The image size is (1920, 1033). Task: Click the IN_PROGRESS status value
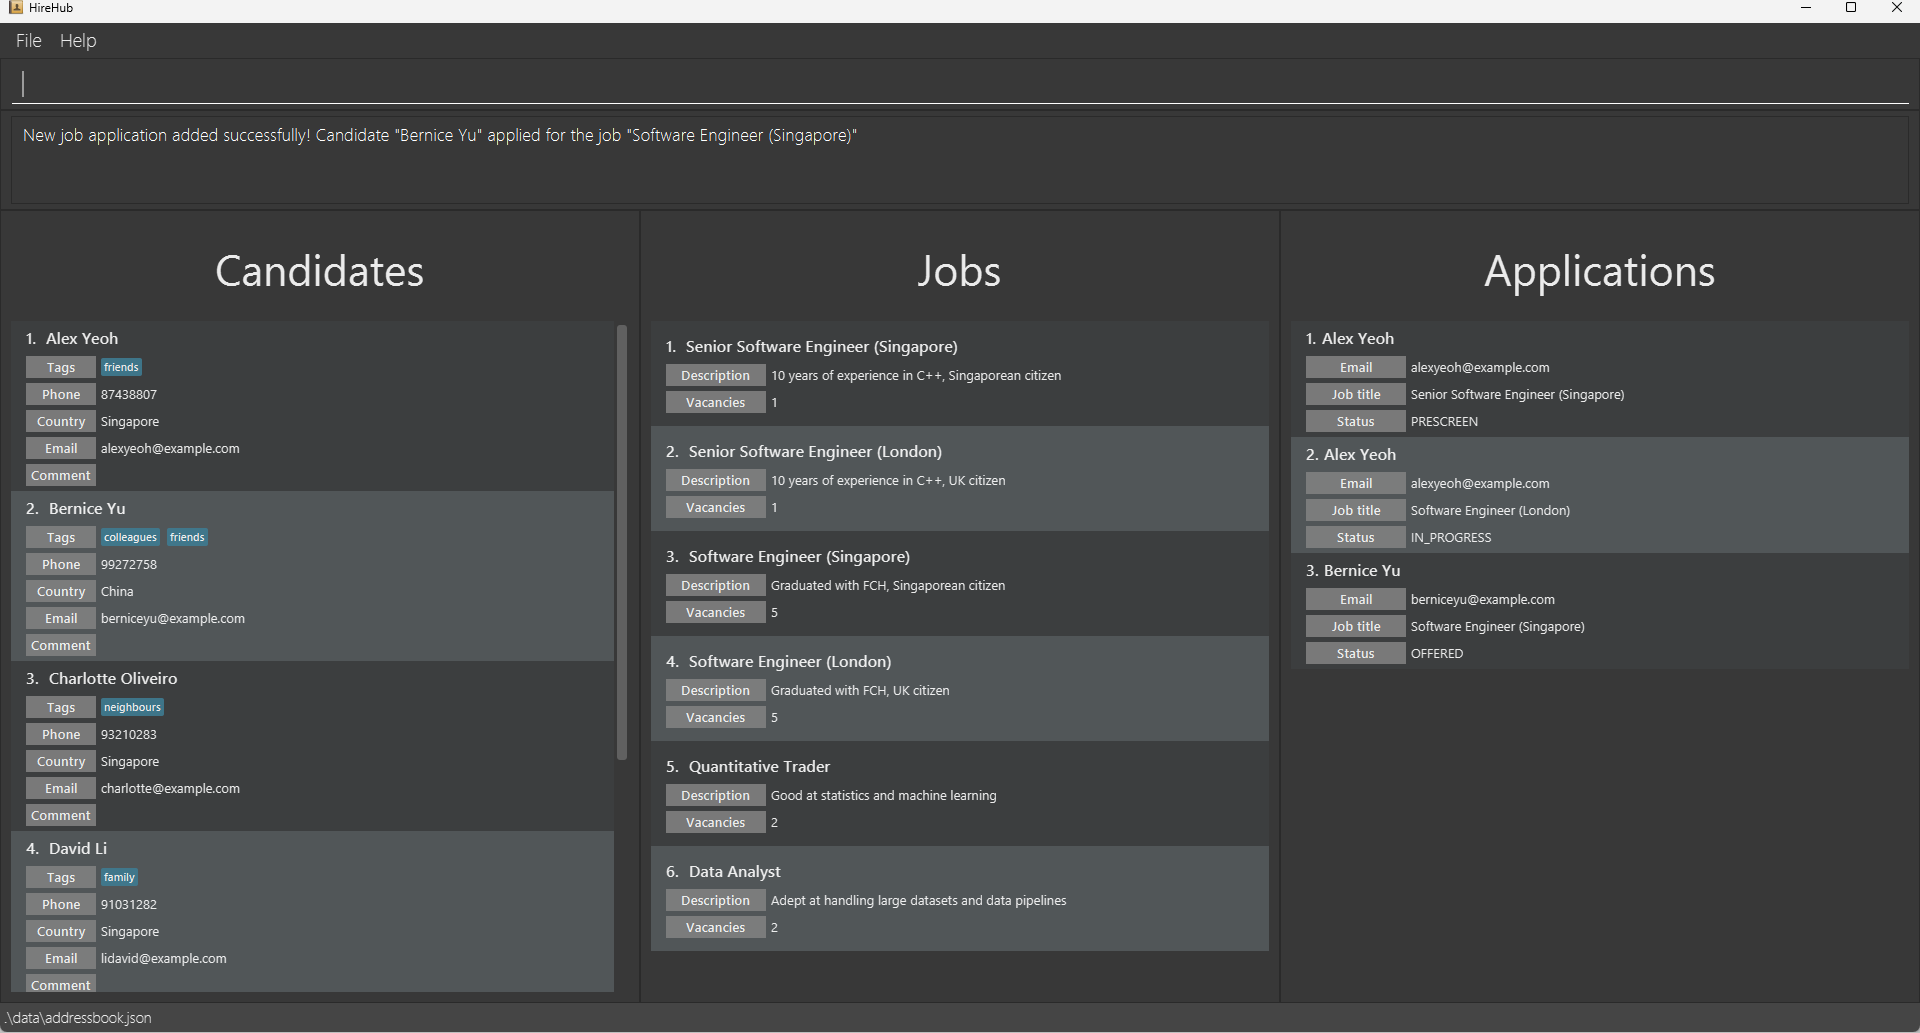1451,538
